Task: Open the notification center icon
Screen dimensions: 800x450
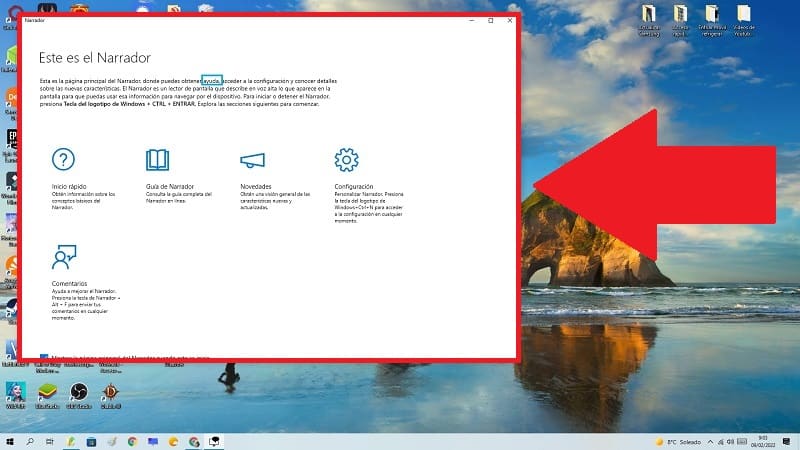Action: coord(786,442)
